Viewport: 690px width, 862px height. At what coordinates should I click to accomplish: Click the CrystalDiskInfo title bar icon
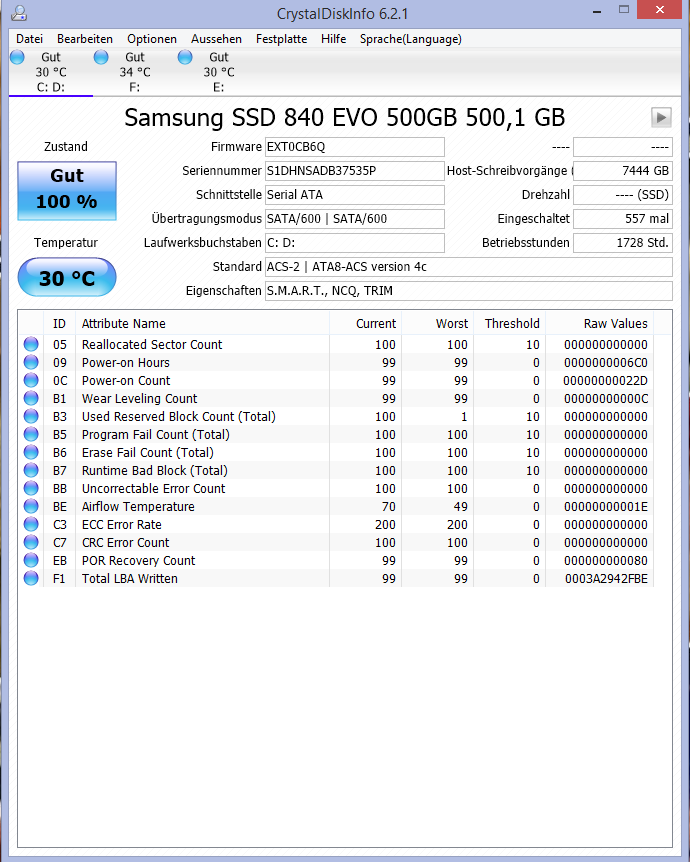pyautogui.click(x=20, y=13)
